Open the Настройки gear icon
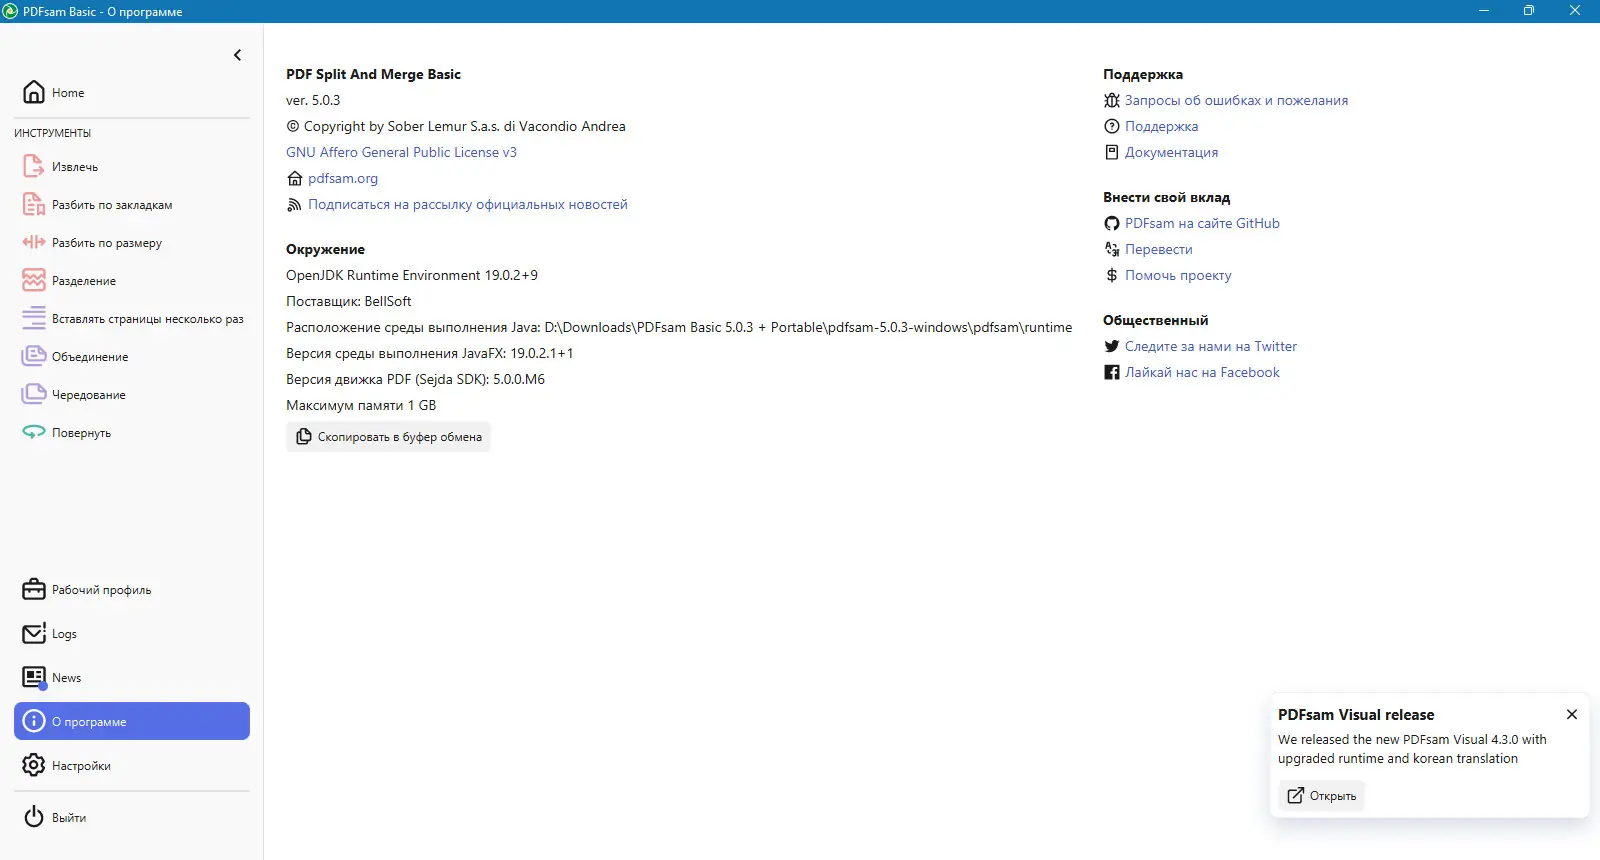The height and width of the screenshot is (860, 1600). tap(34, 765)
